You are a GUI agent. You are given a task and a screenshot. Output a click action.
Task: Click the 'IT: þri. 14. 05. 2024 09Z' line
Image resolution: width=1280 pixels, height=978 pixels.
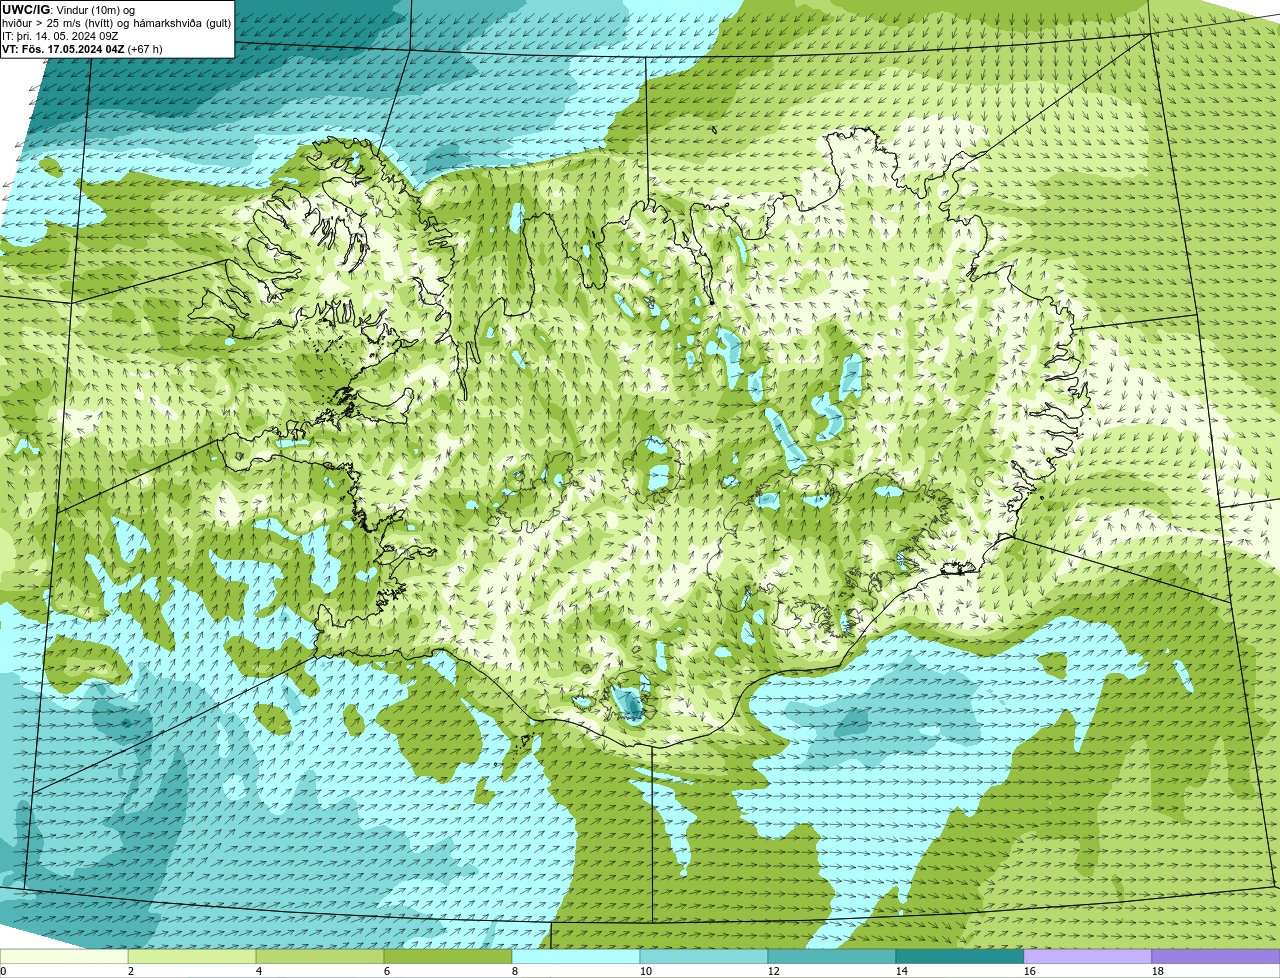(61, 35)
